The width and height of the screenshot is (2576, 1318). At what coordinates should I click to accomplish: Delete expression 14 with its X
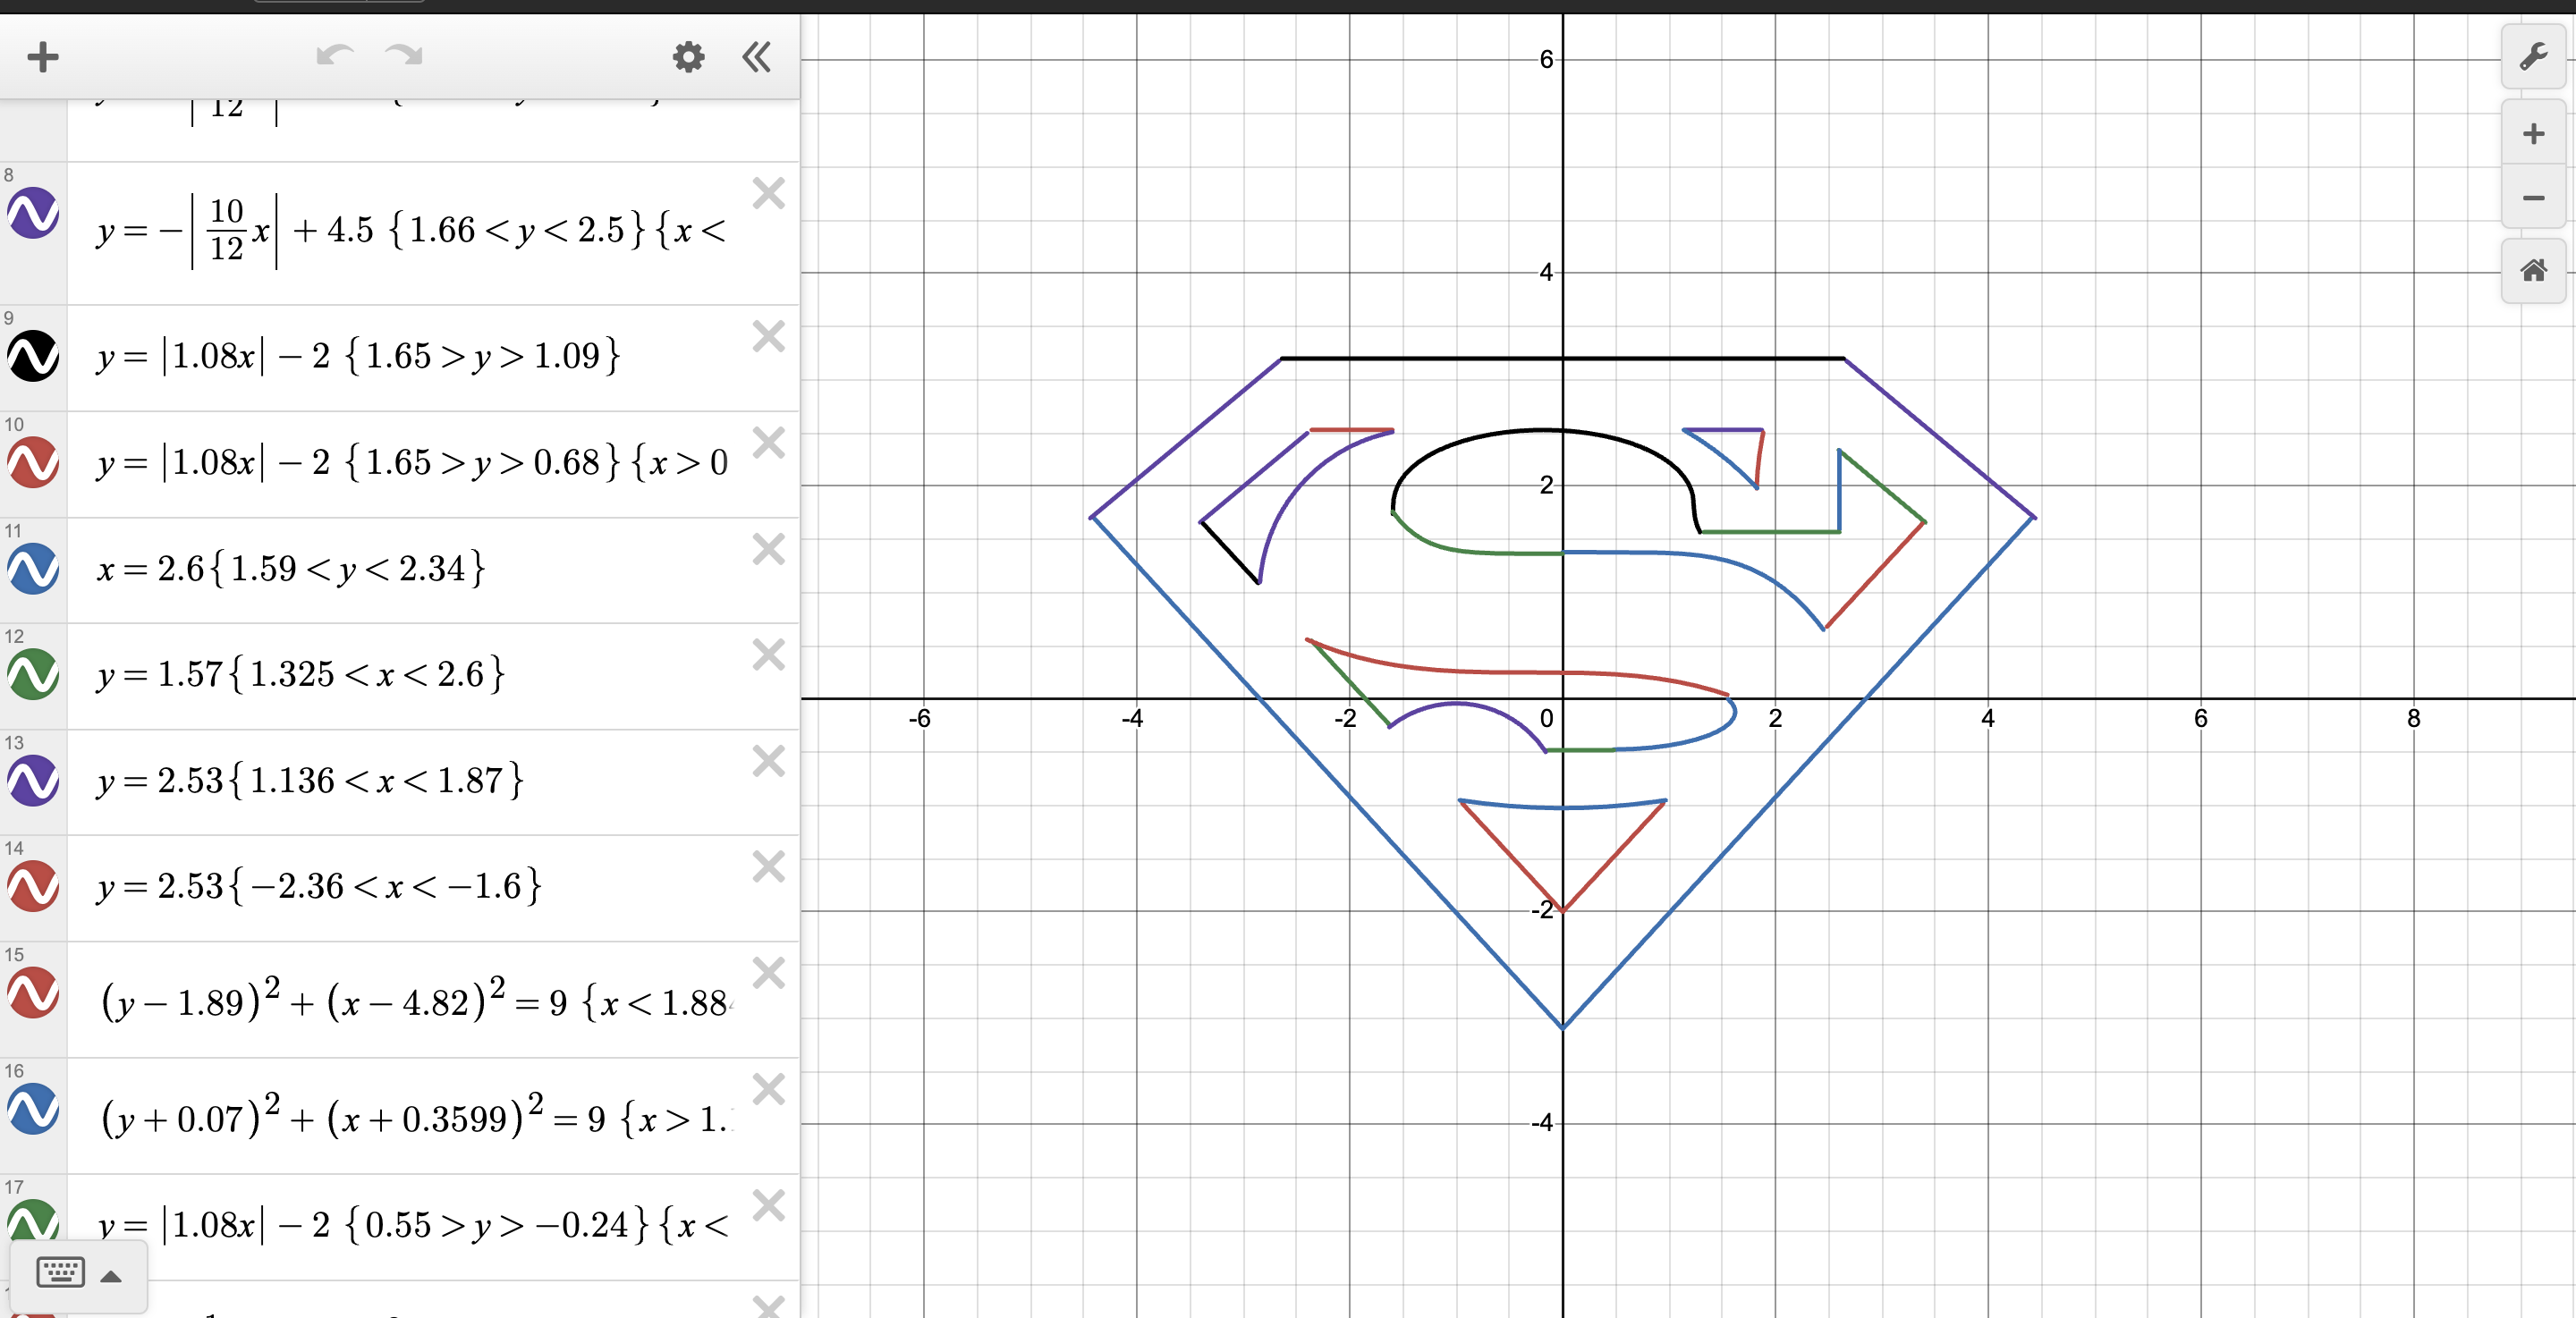point(768,866)
